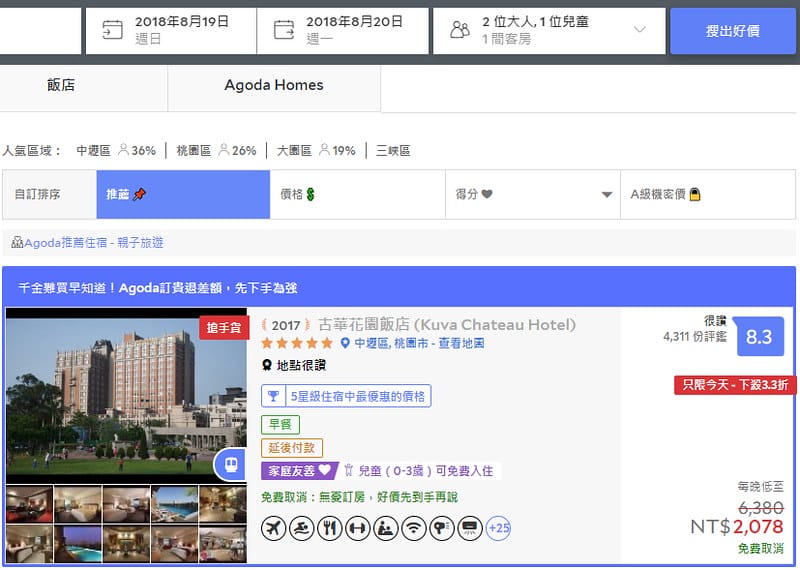Click the lock icon beside A級機密價
The width and height of the screenshot is (800, 570).
694,194
